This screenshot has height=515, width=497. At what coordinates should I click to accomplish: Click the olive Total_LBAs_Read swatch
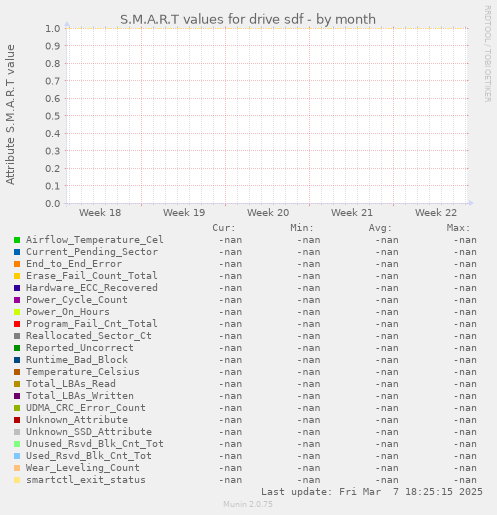point(17,384)
